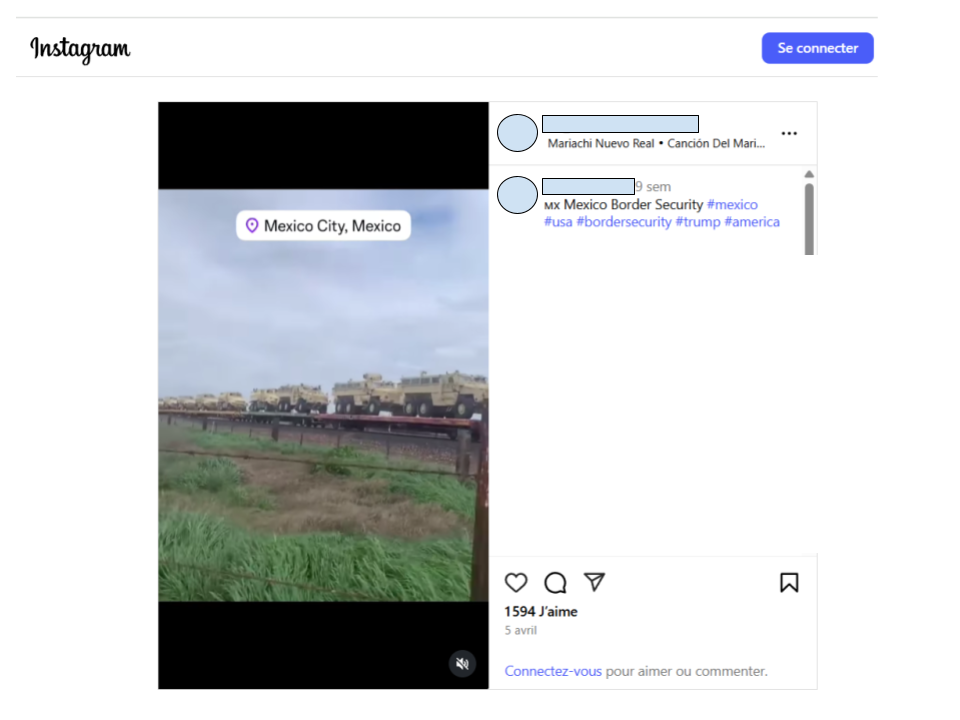The image size is (960, 720).
Task: Click the 1594 J'aime likes count
Action: (x=541, y=612)
